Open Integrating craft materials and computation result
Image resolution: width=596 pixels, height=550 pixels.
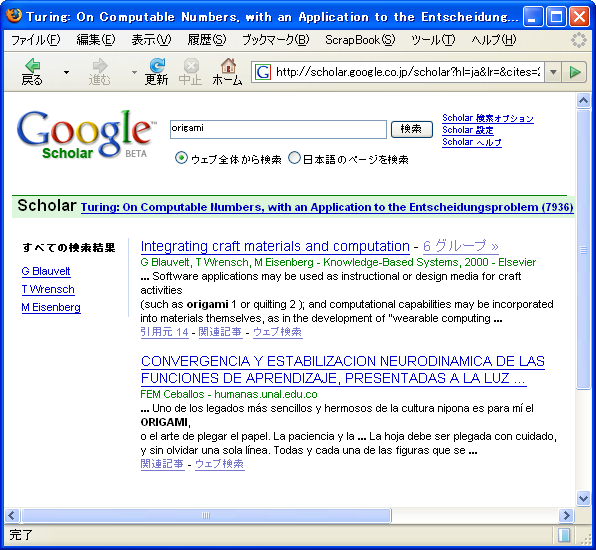click(275, 246)
